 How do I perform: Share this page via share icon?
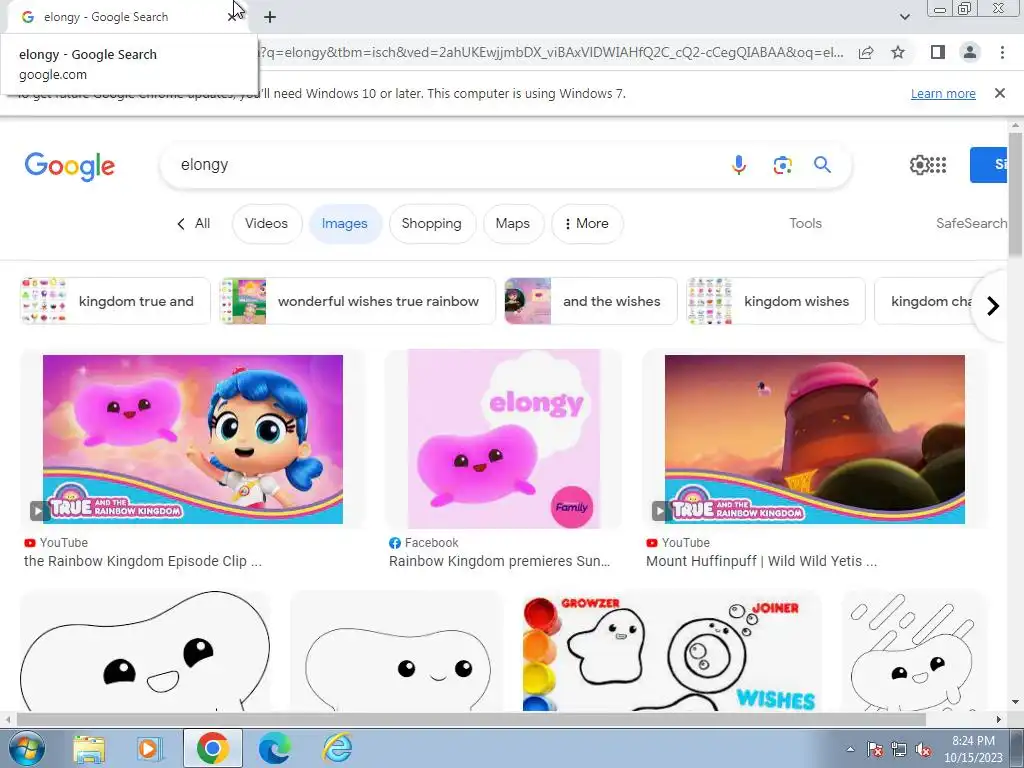[x=866, y=53]
